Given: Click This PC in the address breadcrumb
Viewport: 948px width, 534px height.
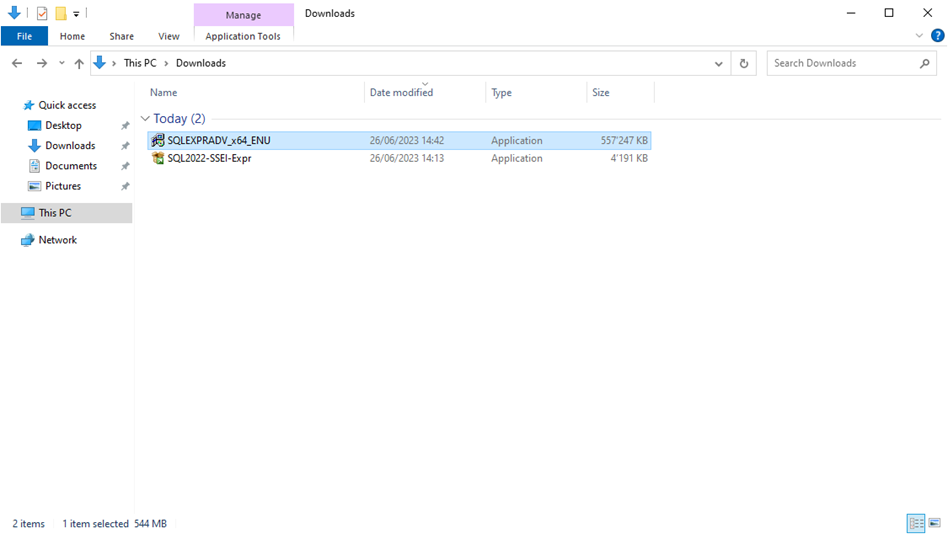Looking at the screenshot, I should [x=140, y=63].
